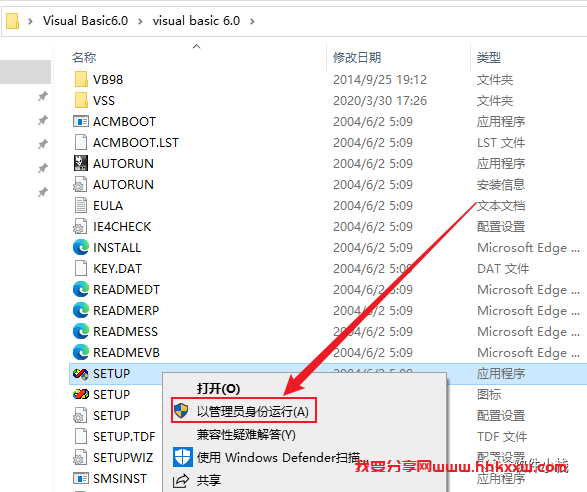The width and height of the screenshot is (587, 492).
Task: Choose 兼容性疑难解答(Y) in context menu
Action: click(x=246, y=434)
